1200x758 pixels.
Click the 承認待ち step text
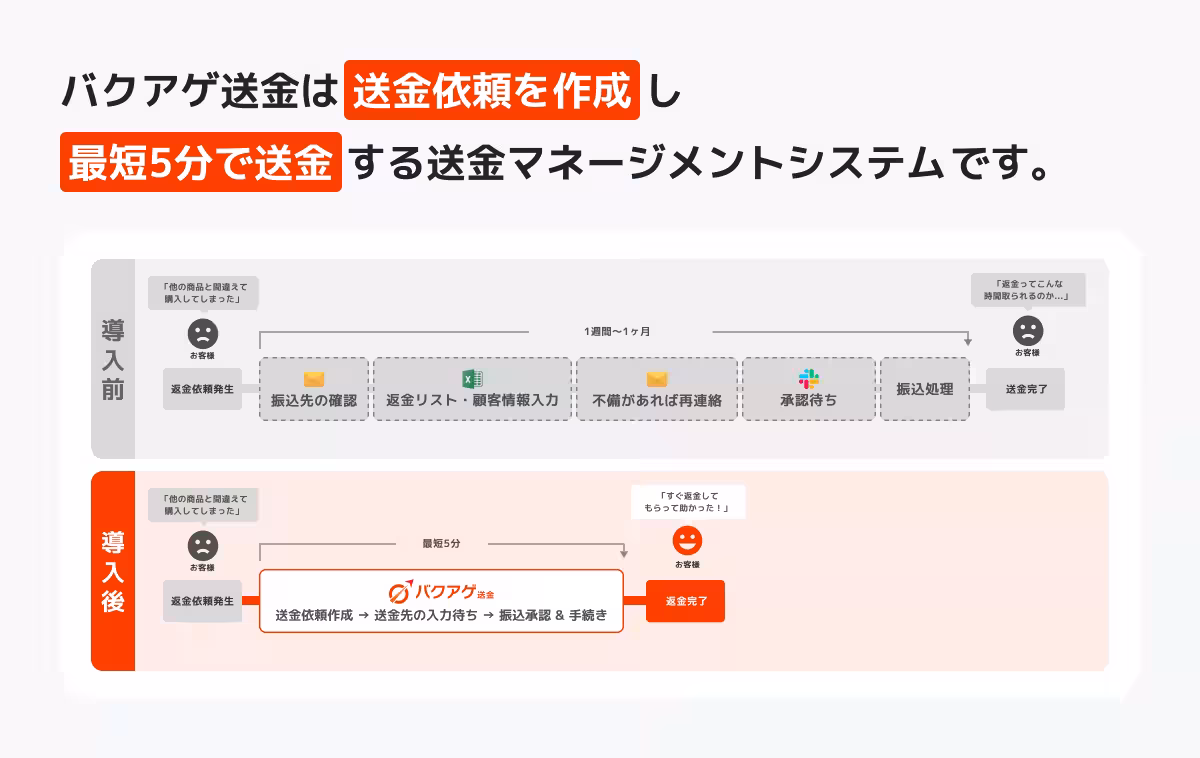[x=809, y=401]
